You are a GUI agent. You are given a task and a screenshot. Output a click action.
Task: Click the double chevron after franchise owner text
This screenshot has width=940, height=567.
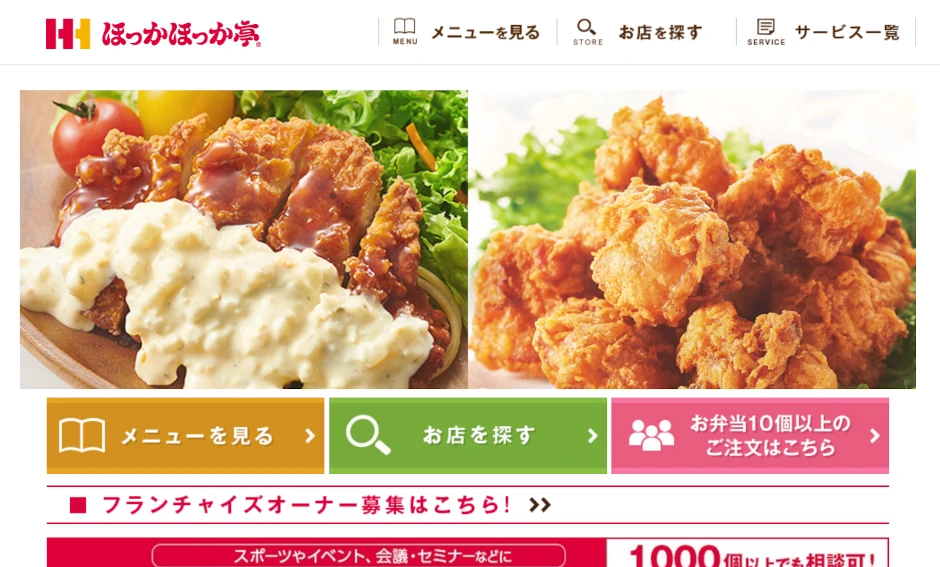(x=540, y=505)
